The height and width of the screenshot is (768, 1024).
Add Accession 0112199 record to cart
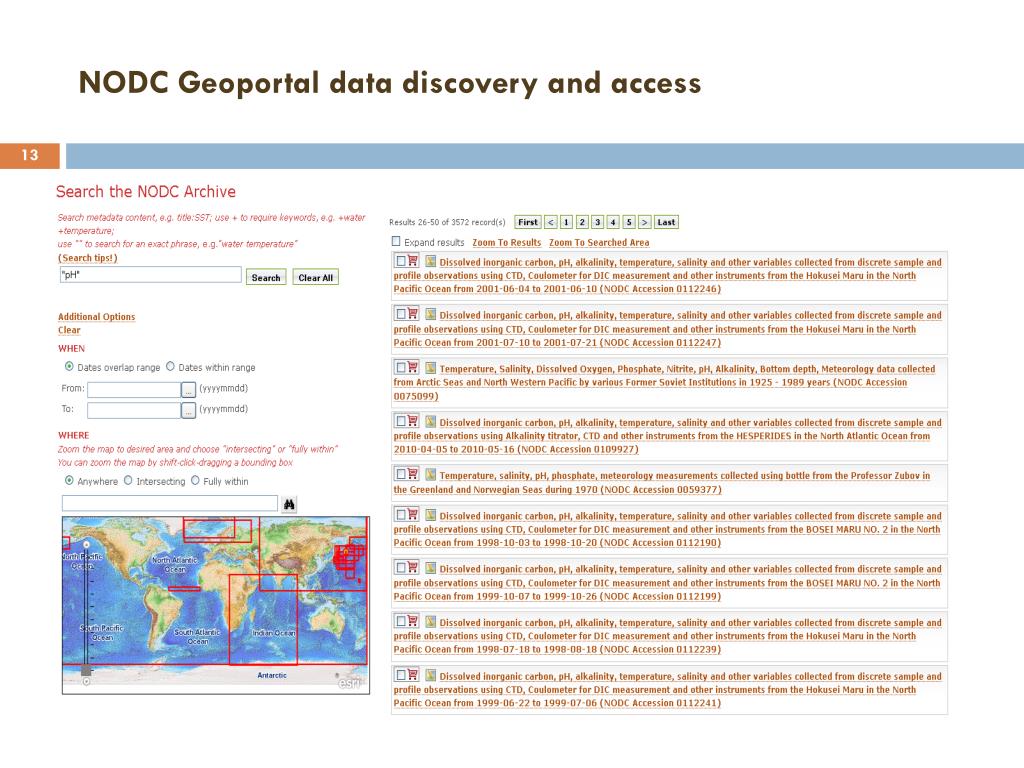413,567
